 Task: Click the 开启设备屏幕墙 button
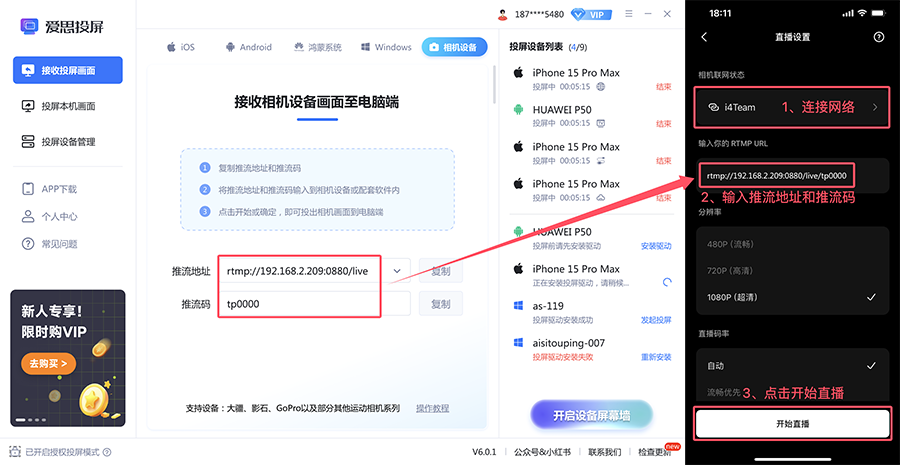591,416
